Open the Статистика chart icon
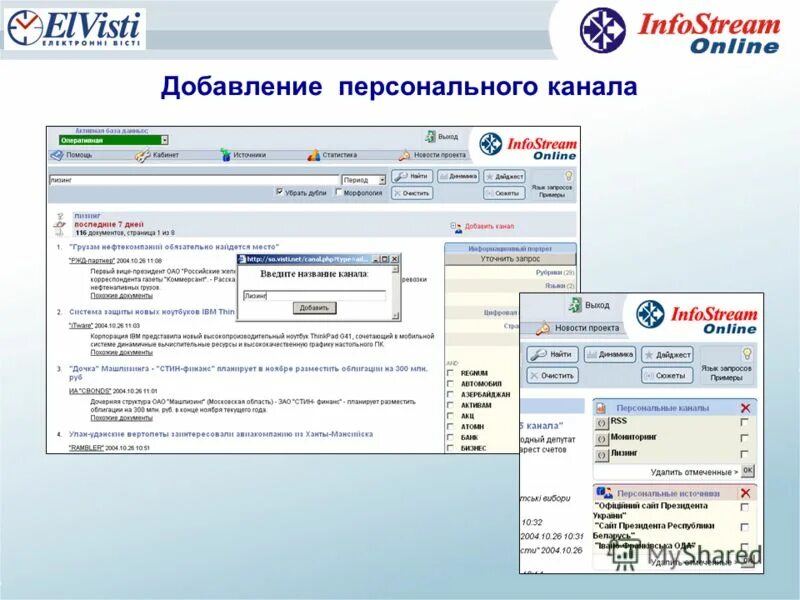This screenshot has height=600, width=800. point(313,155)
